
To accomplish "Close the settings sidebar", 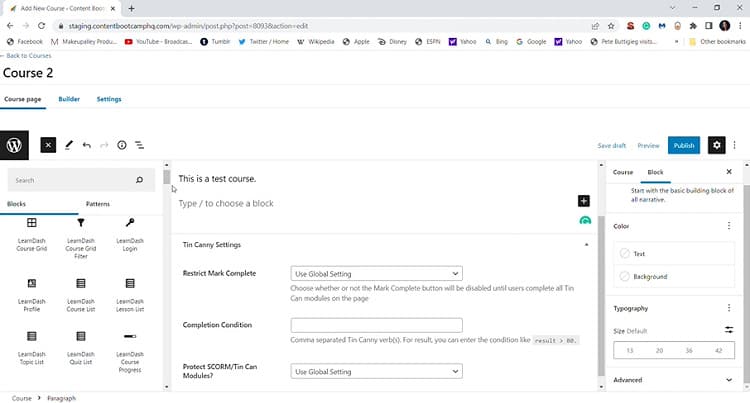I will [x=729, y=172].
